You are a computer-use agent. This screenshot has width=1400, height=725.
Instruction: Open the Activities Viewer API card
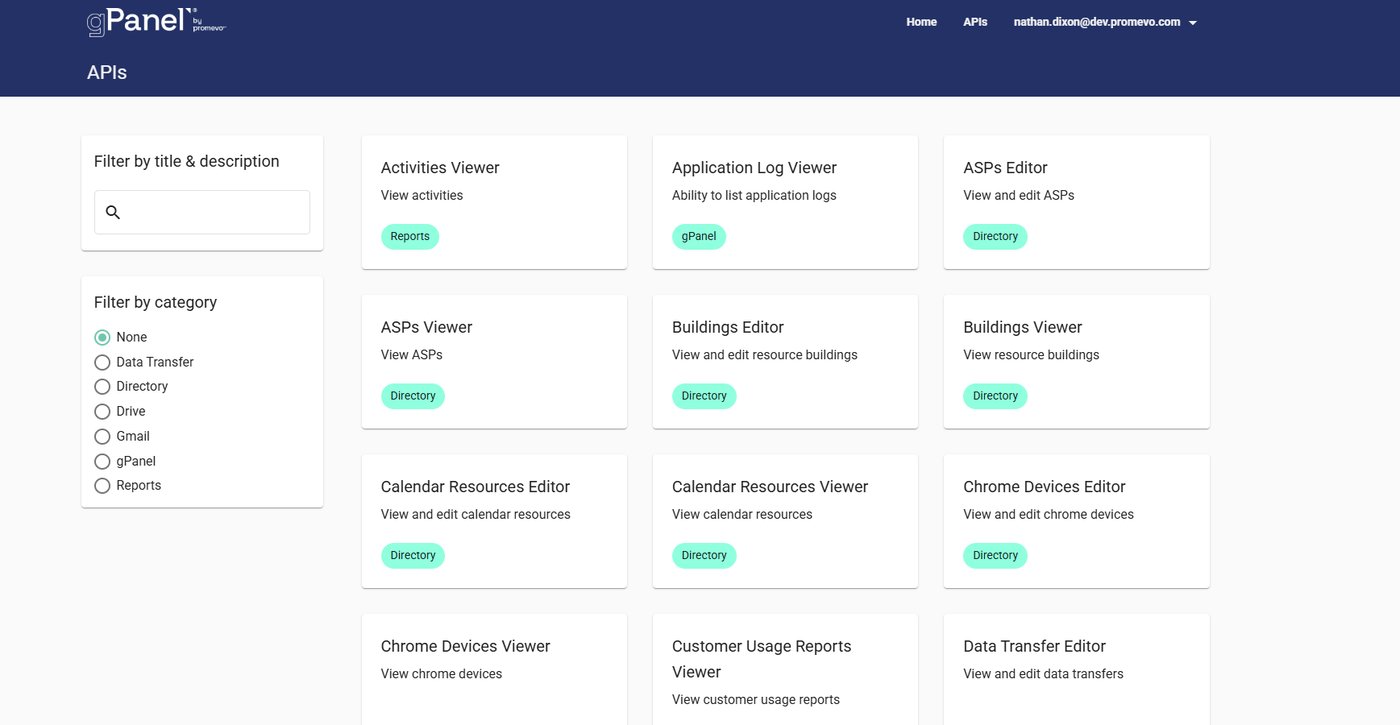click(x=494, y=202)
